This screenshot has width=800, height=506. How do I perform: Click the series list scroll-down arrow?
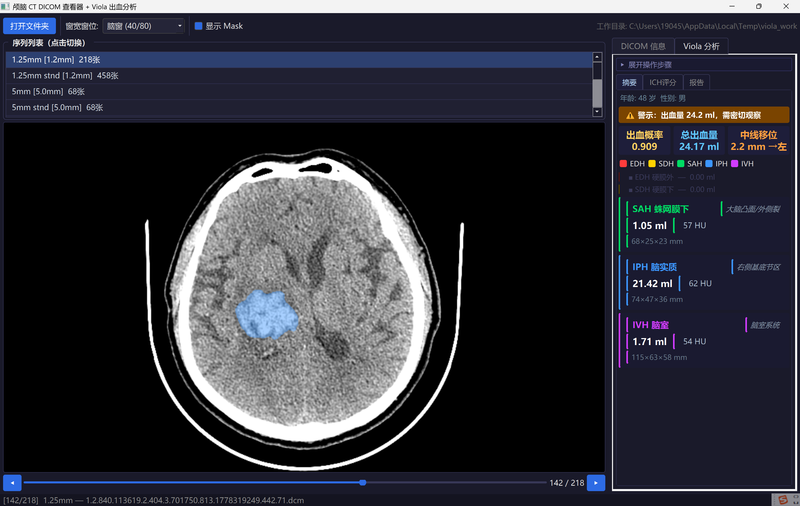pos(597,112)
